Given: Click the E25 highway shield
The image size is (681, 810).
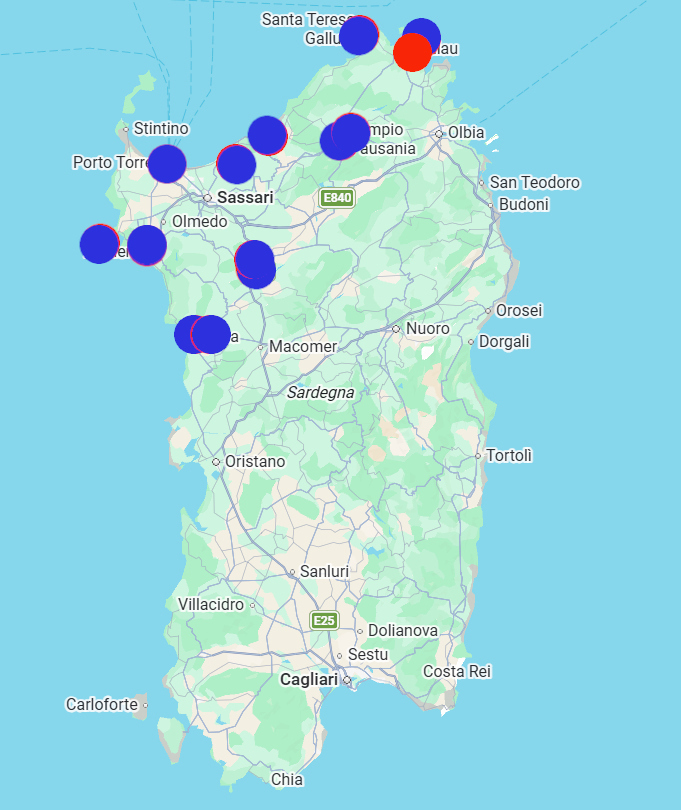Looking at the screenshot, I should [x=324, y=620].
